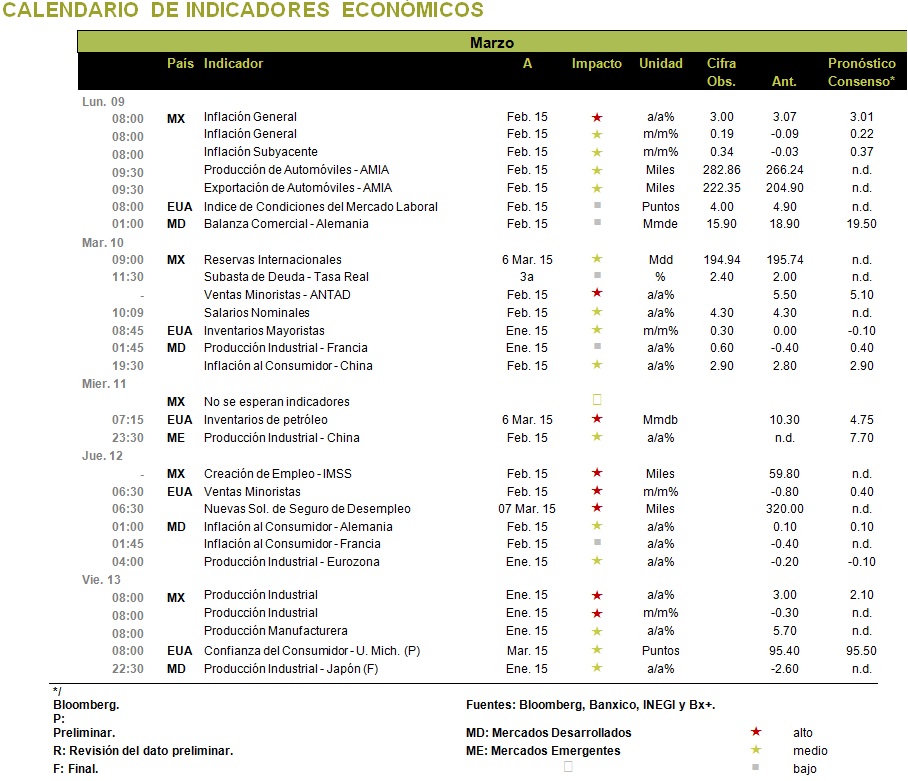Click the red star for Producción Industrial m/m%

[597, 613]
